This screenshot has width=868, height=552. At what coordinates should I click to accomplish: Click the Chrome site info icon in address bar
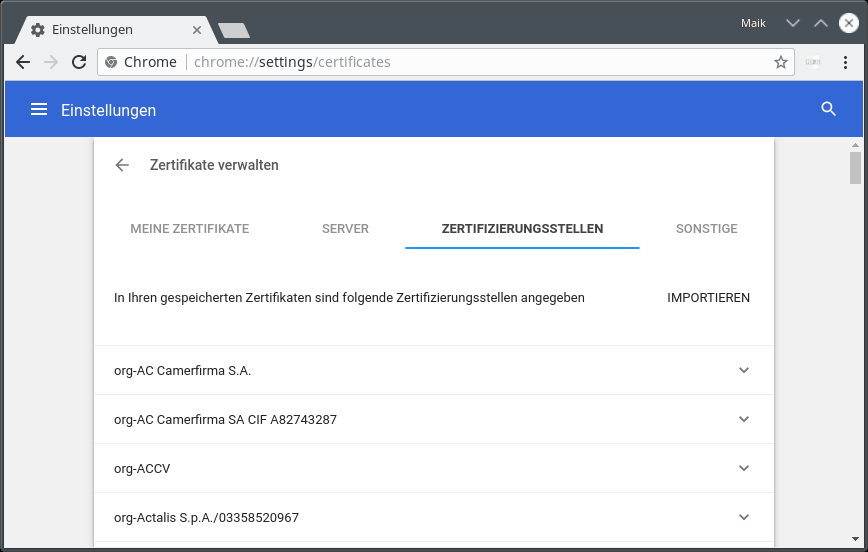click(x=111, y=62)
